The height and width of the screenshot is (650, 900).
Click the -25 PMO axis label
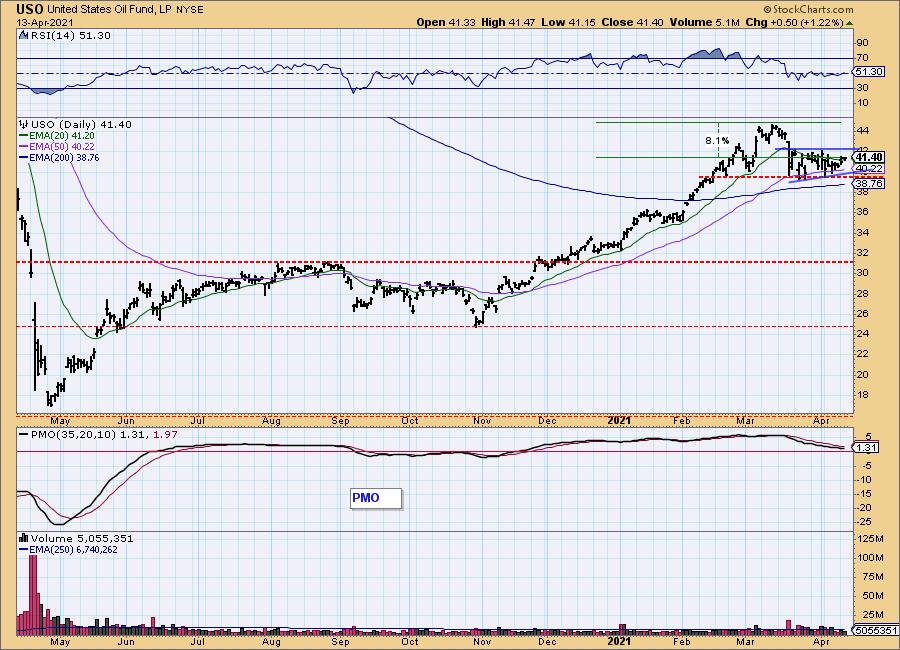(x=863, y=521)
